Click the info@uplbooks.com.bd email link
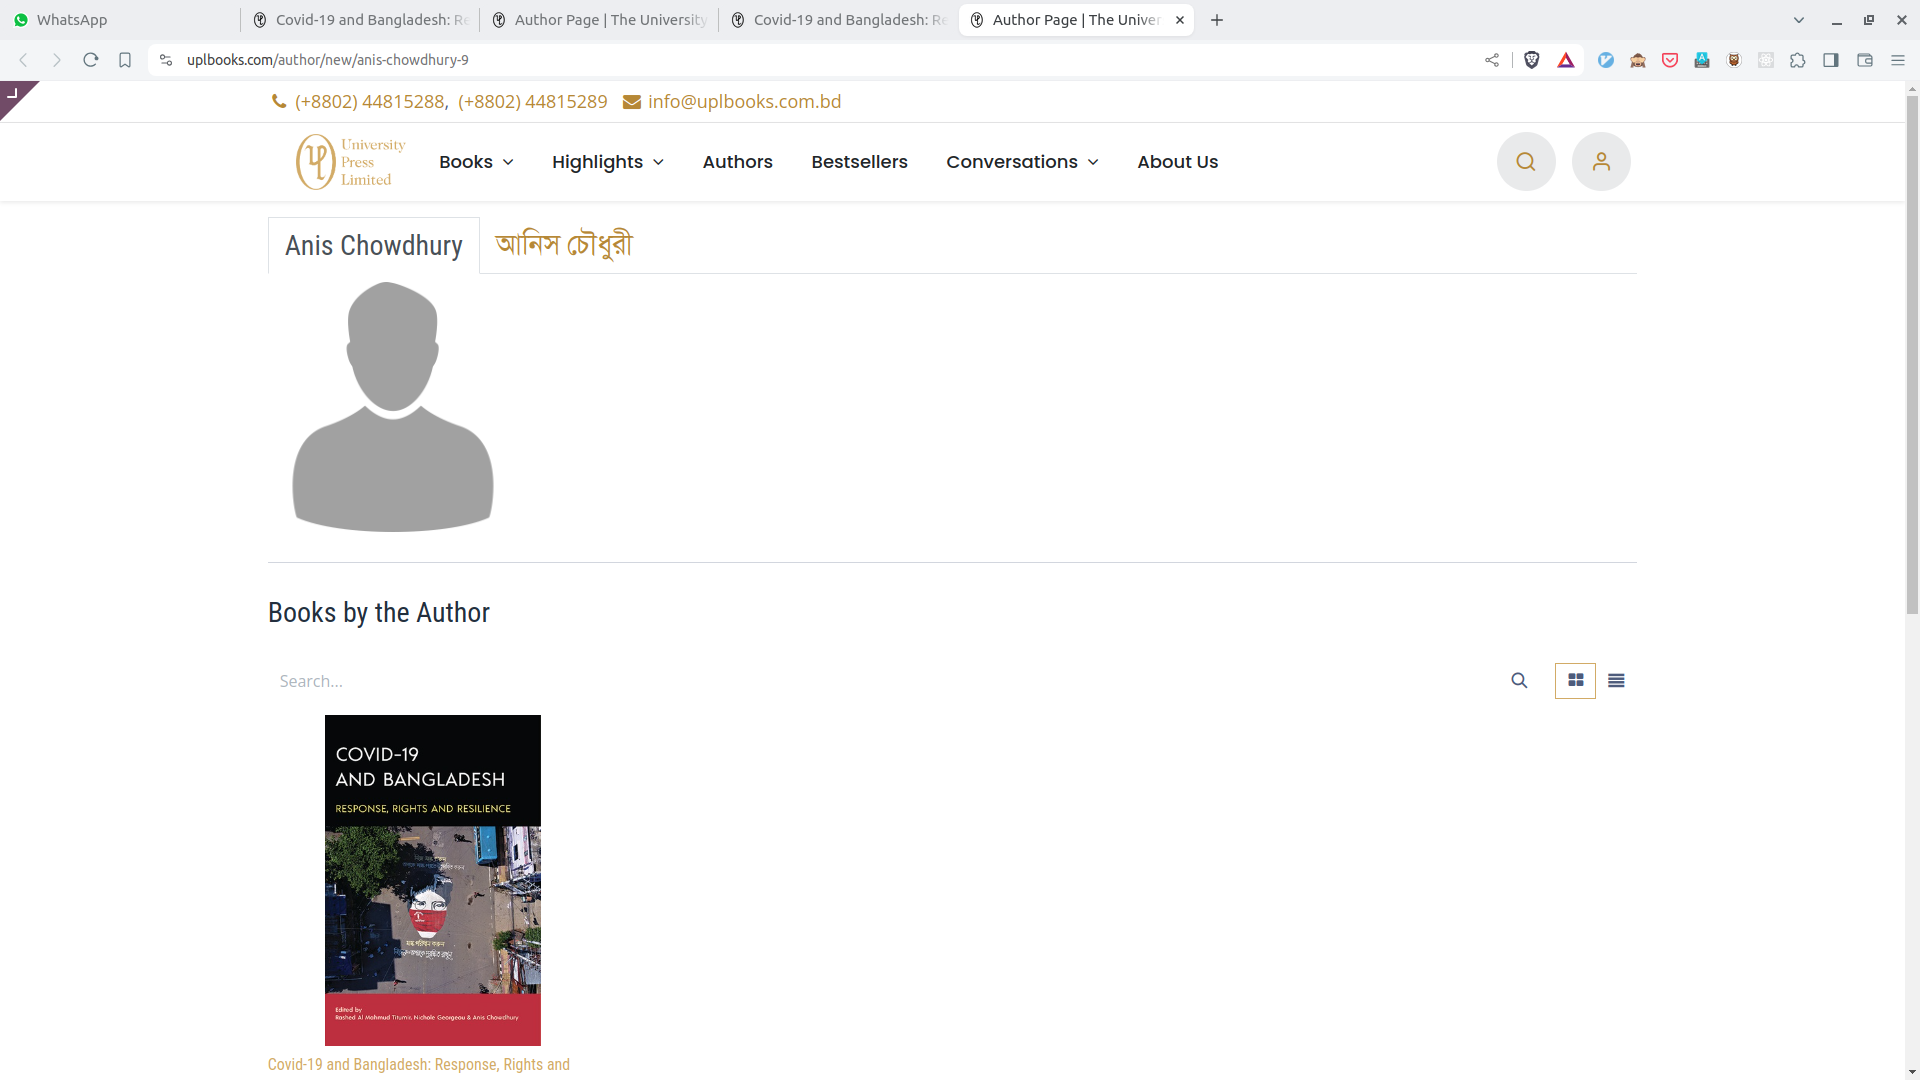This screenshot has width=1920, height=1080. coord(743,102)
